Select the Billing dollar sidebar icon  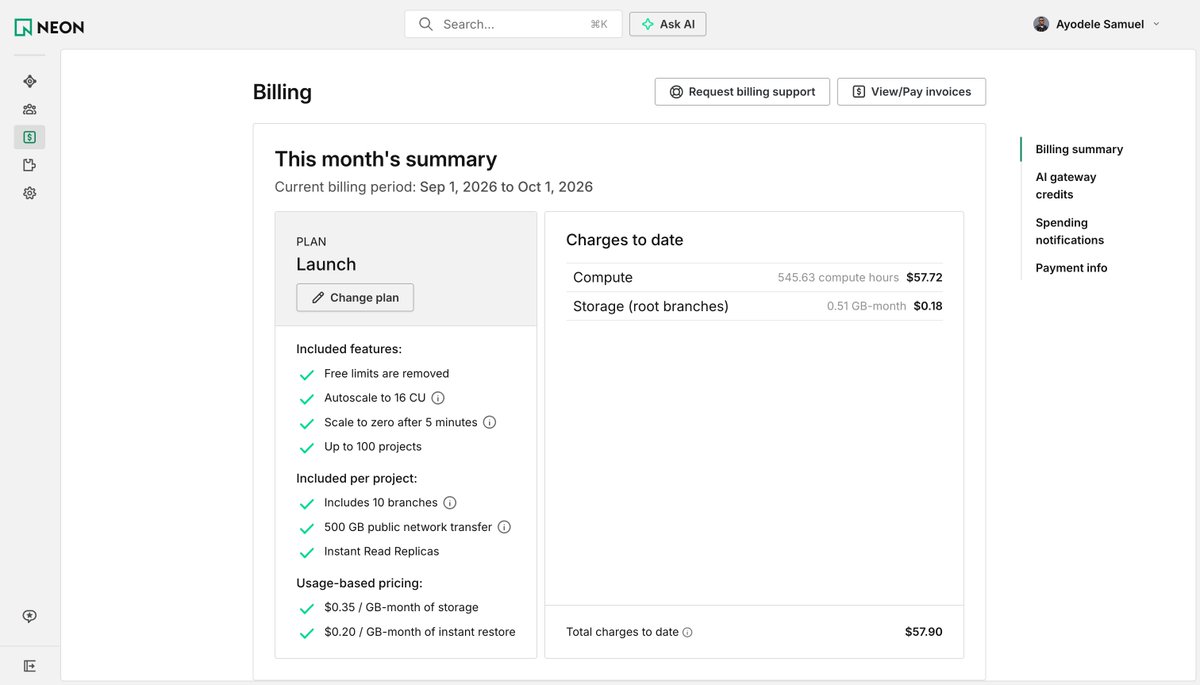point(29,137)
